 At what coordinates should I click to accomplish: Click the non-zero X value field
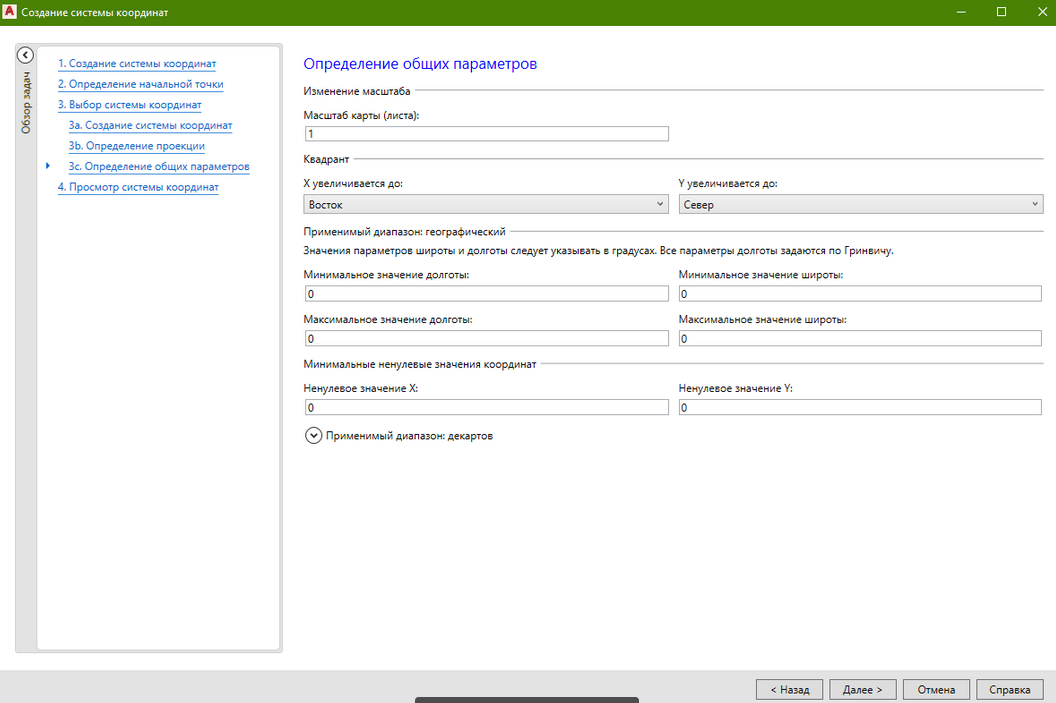click(485, 408)
